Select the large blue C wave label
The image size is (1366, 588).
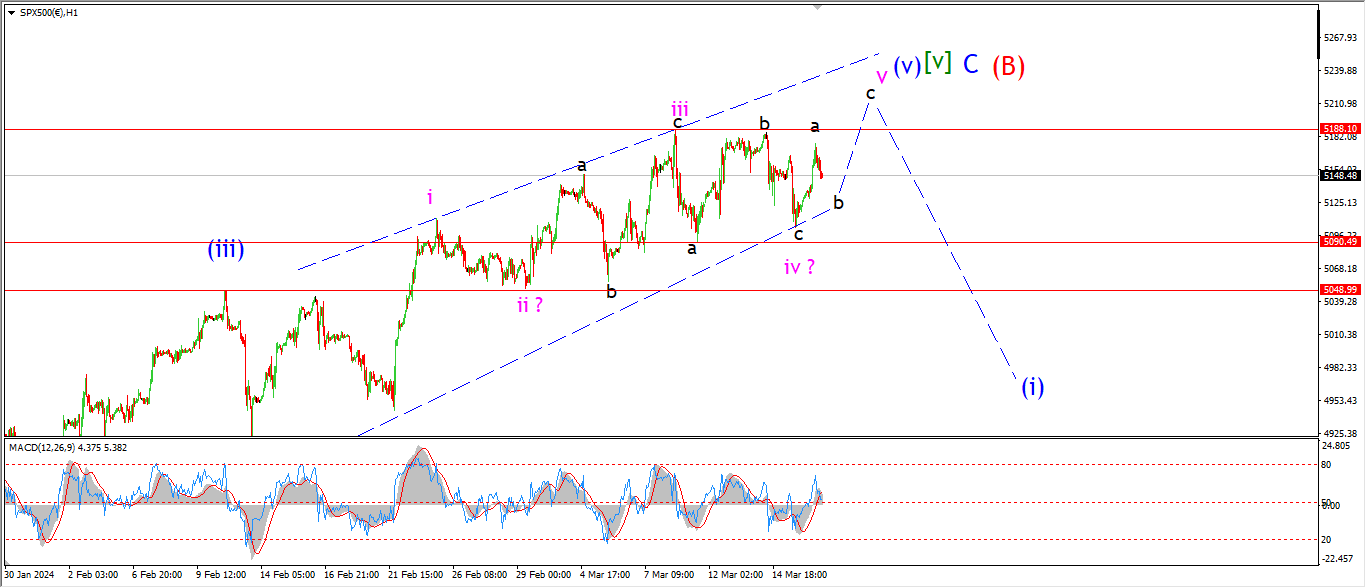click(x=970, y=64)
